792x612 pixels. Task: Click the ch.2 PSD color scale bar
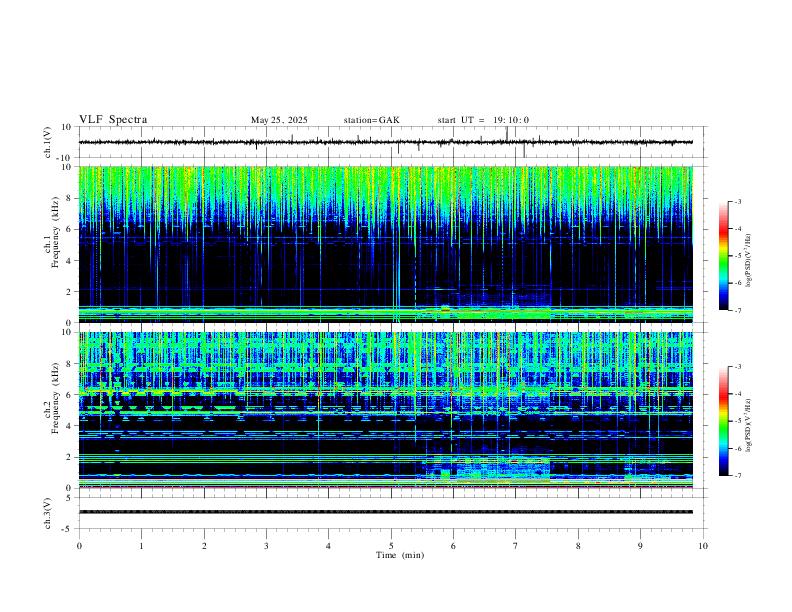[x=723, y=421]
